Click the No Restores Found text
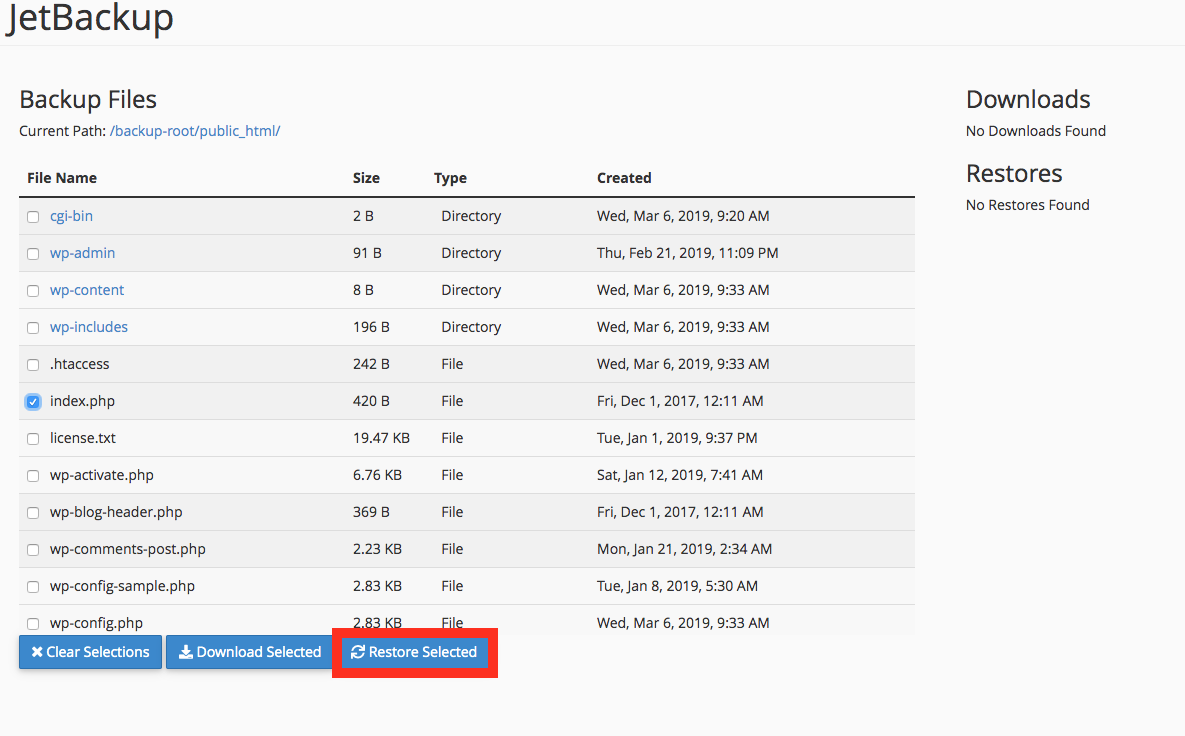 click(1028, 205)
